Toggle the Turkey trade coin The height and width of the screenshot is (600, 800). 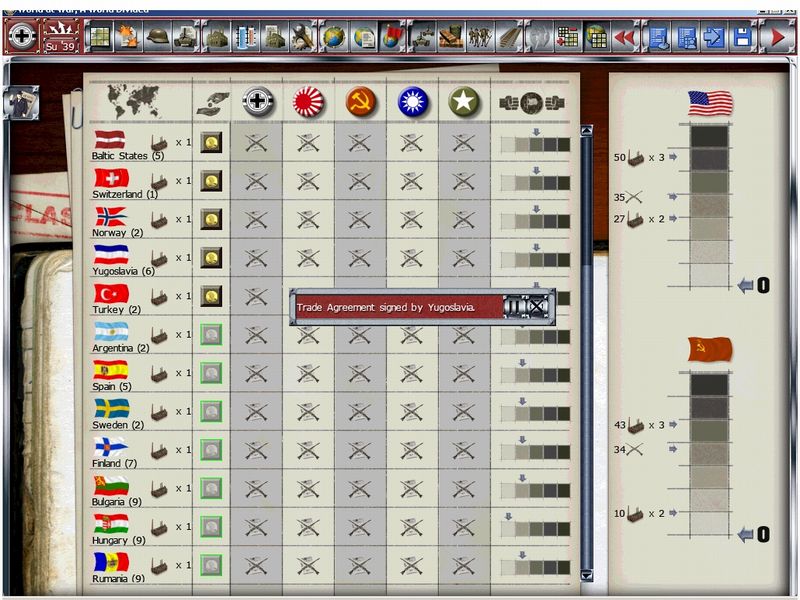(211, 296)
